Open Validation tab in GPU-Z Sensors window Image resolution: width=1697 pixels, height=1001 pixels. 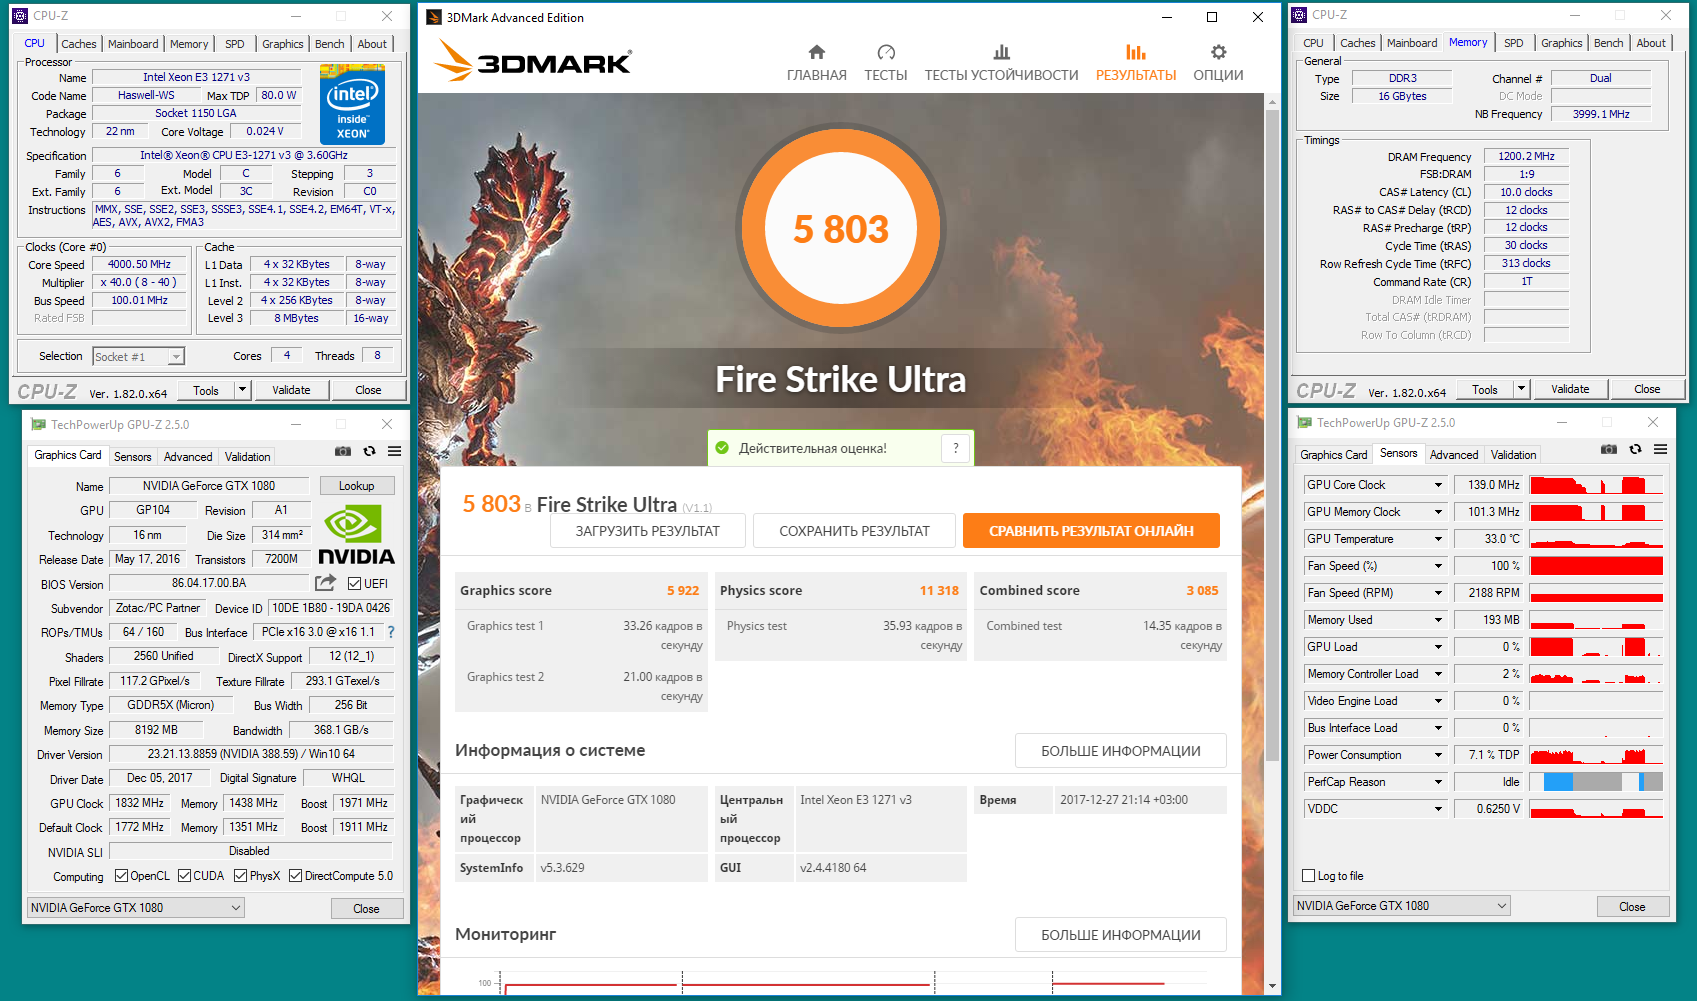click(1513, 455)
